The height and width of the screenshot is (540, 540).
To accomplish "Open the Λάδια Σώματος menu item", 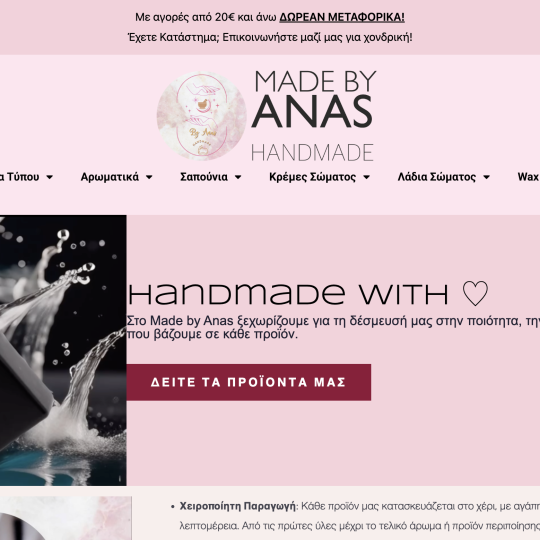I will pos(437,177).
